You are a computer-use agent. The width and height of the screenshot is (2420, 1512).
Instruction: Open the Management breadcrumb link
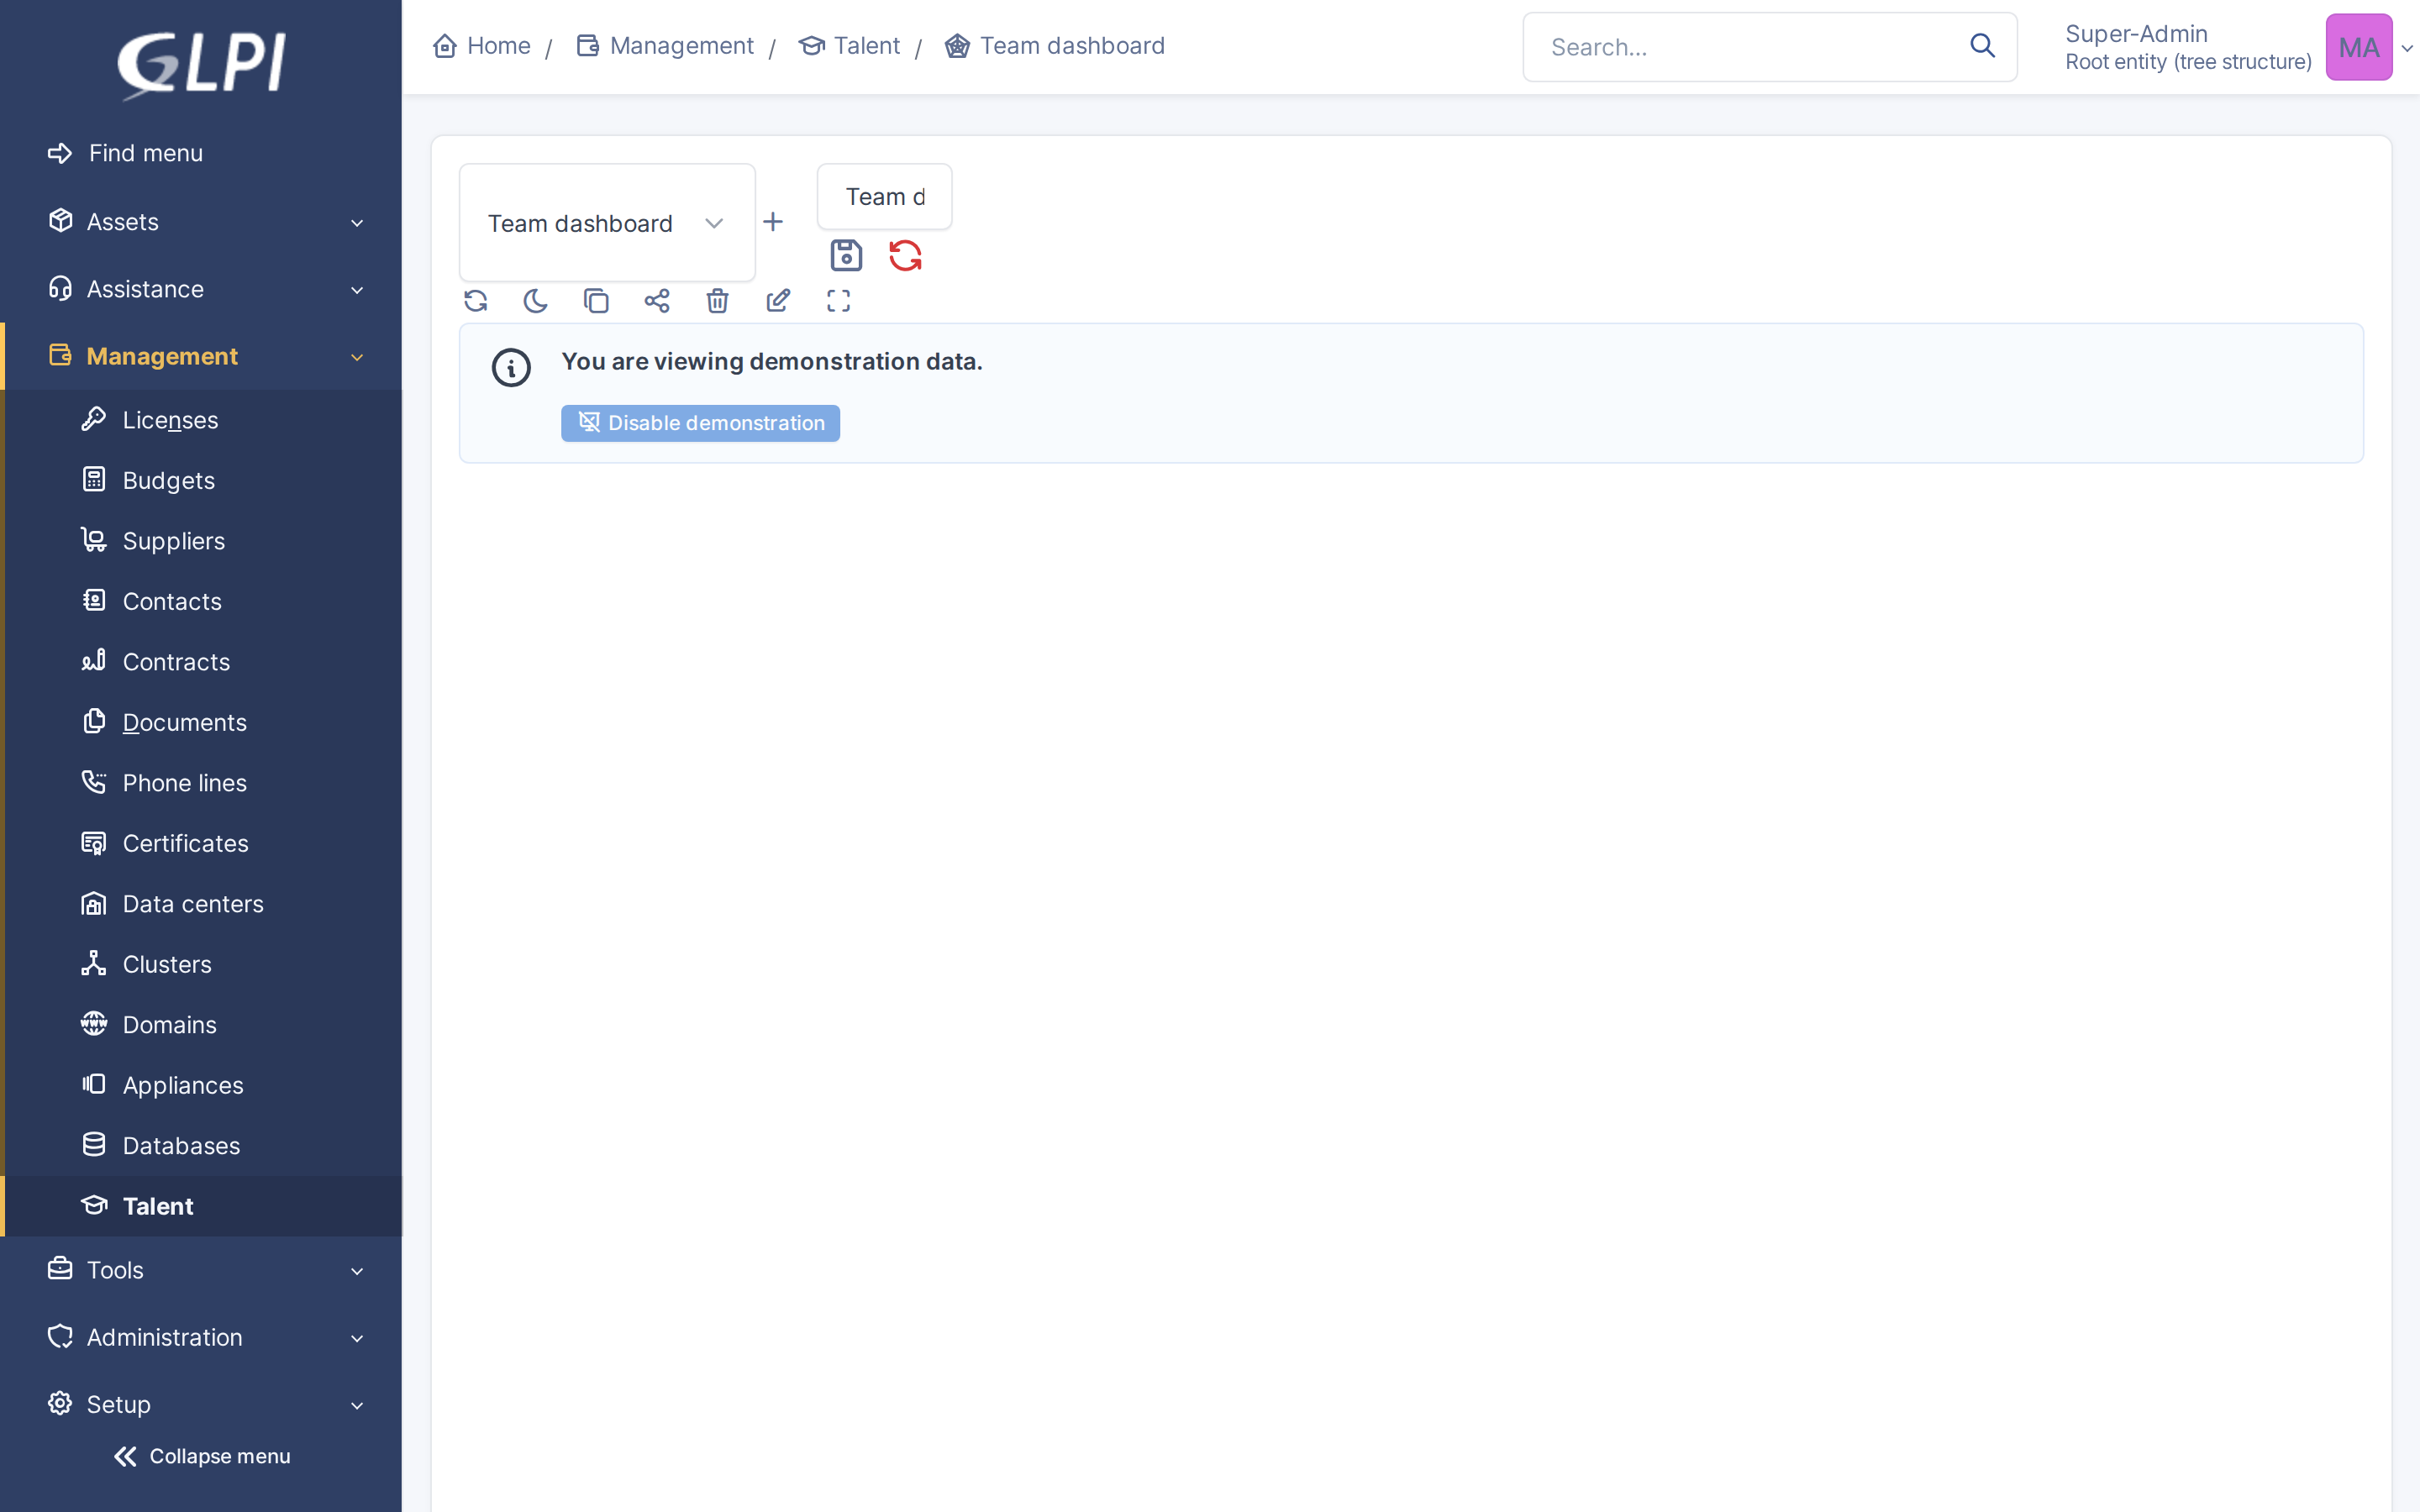coord(665,46)
